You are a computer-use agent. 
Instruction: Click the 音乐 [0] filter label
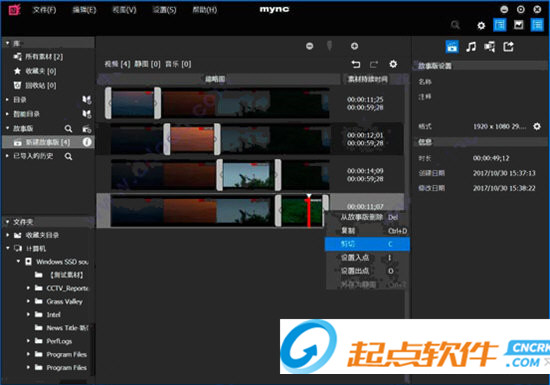click(x=178, y=64)
